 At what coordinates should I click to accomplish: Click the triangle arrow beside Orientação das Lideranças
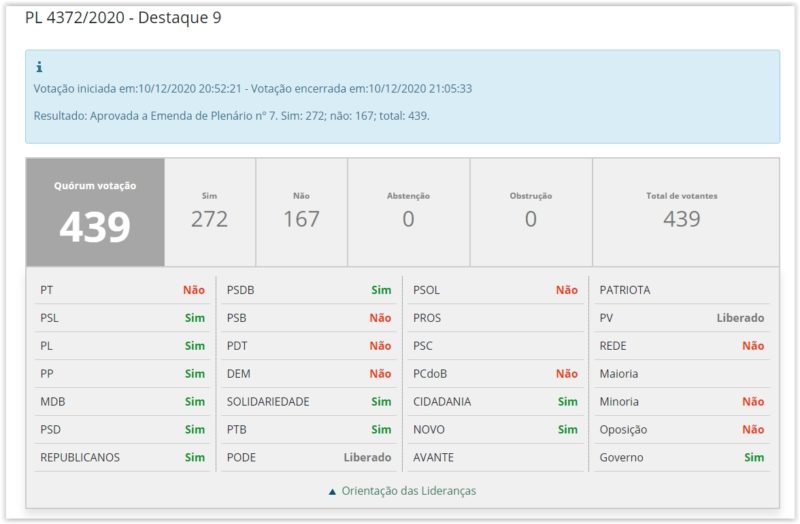332,491
